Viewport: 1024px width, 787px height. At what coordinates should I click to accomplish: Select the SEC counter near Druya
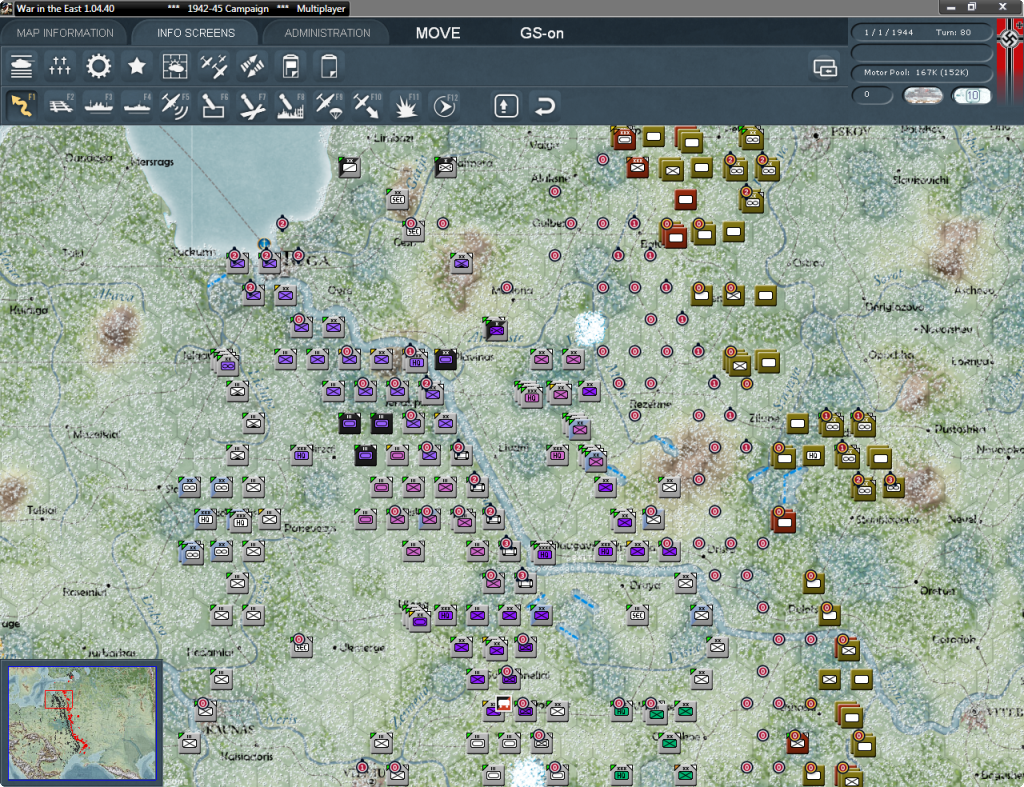pyautogui.click(x=637, y=615)
